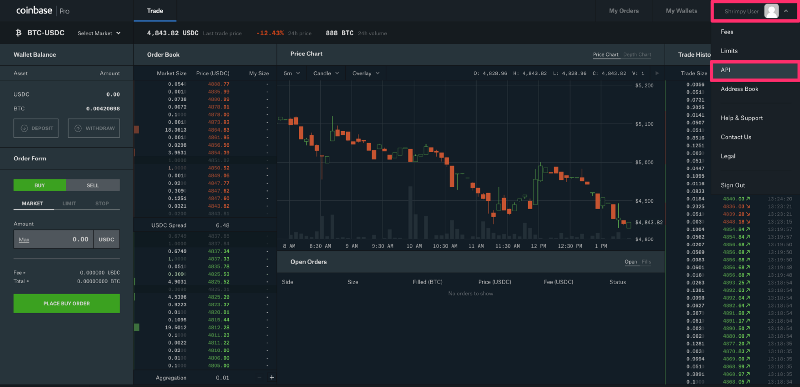The image size is (800, 387).
Task: Click the Amount input field
Action: [54, 239]
